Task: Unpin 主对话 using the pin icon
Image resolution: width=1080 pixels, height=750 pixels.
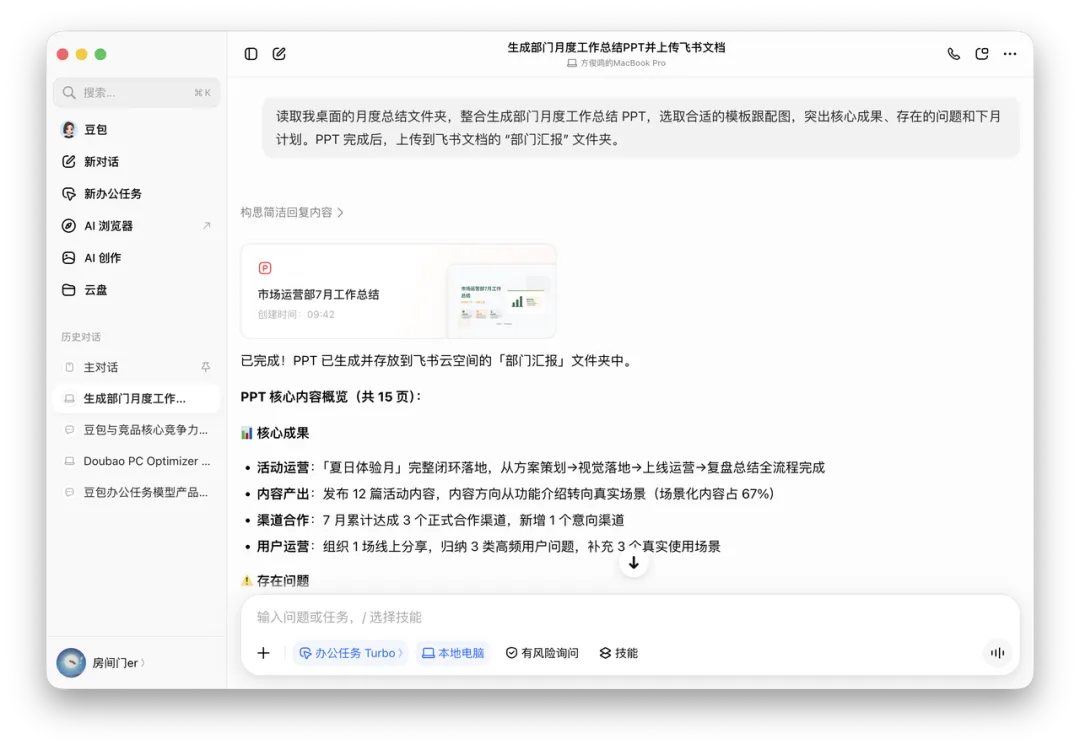Action: point(205,367)
